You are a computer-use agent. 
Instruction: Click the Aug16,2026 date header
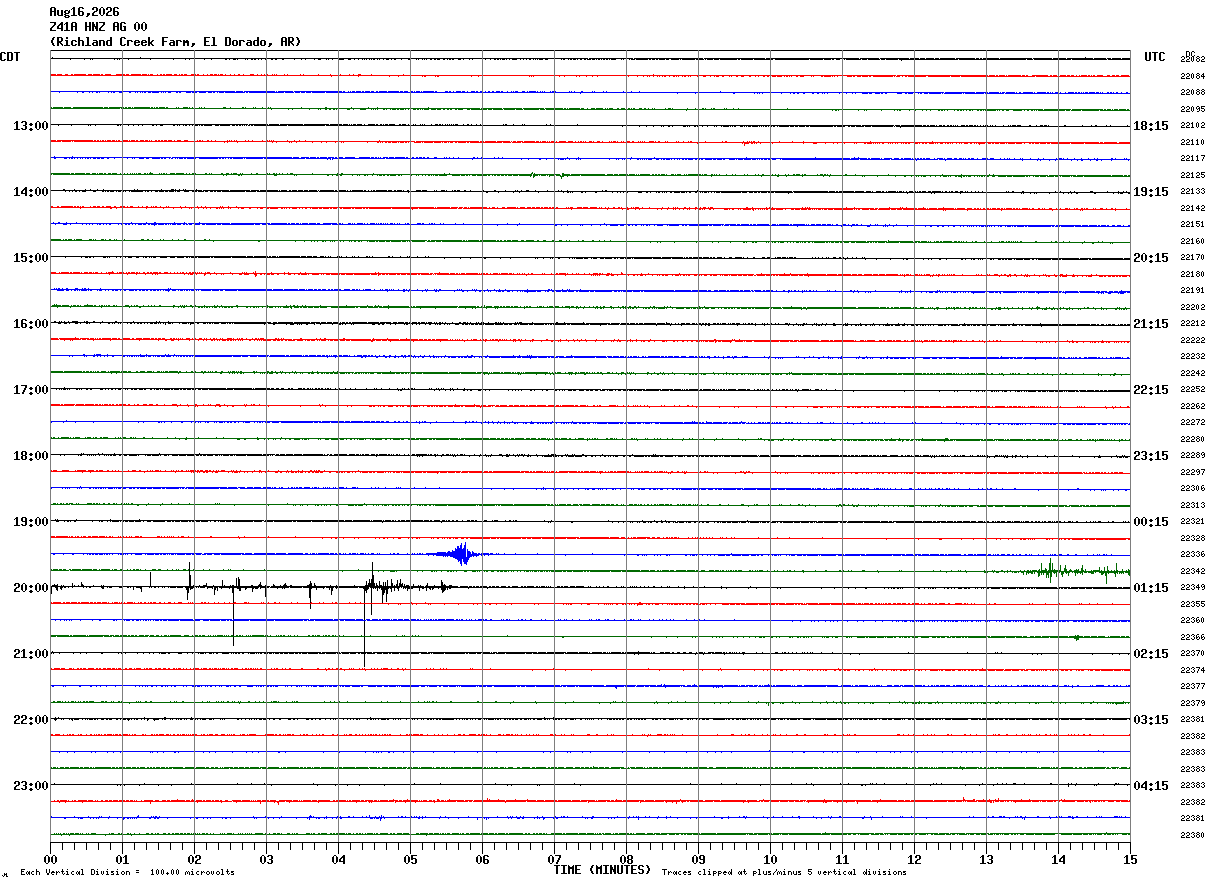(x=84, y=12)
